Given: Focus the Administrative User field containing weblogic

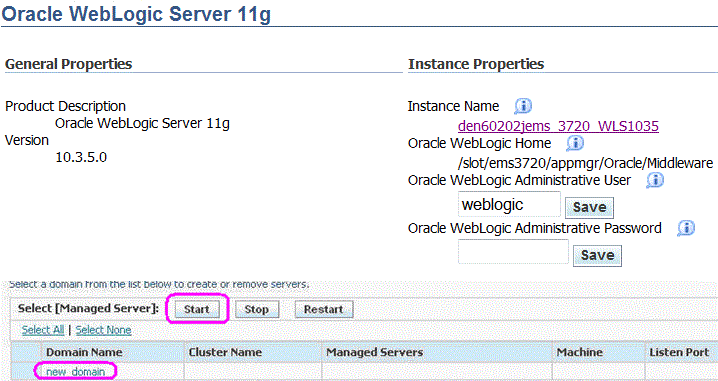Looking at the screenshot, I should tap(509, 204).
